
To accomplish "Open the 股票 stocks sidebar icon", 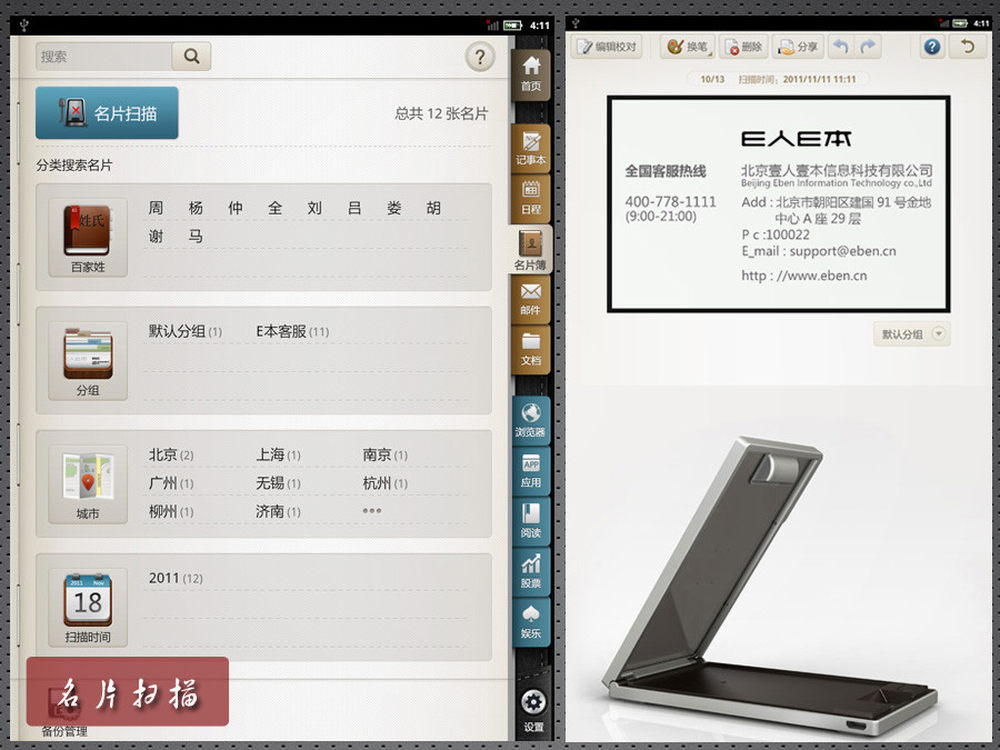I will 531,571.
